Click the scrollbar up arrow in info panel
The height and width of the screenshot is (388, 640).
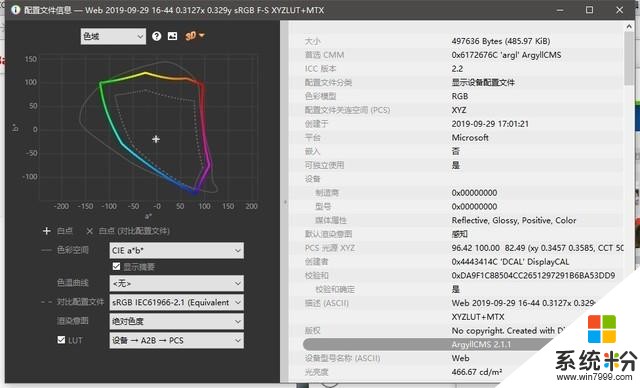[x=629, y=27]
